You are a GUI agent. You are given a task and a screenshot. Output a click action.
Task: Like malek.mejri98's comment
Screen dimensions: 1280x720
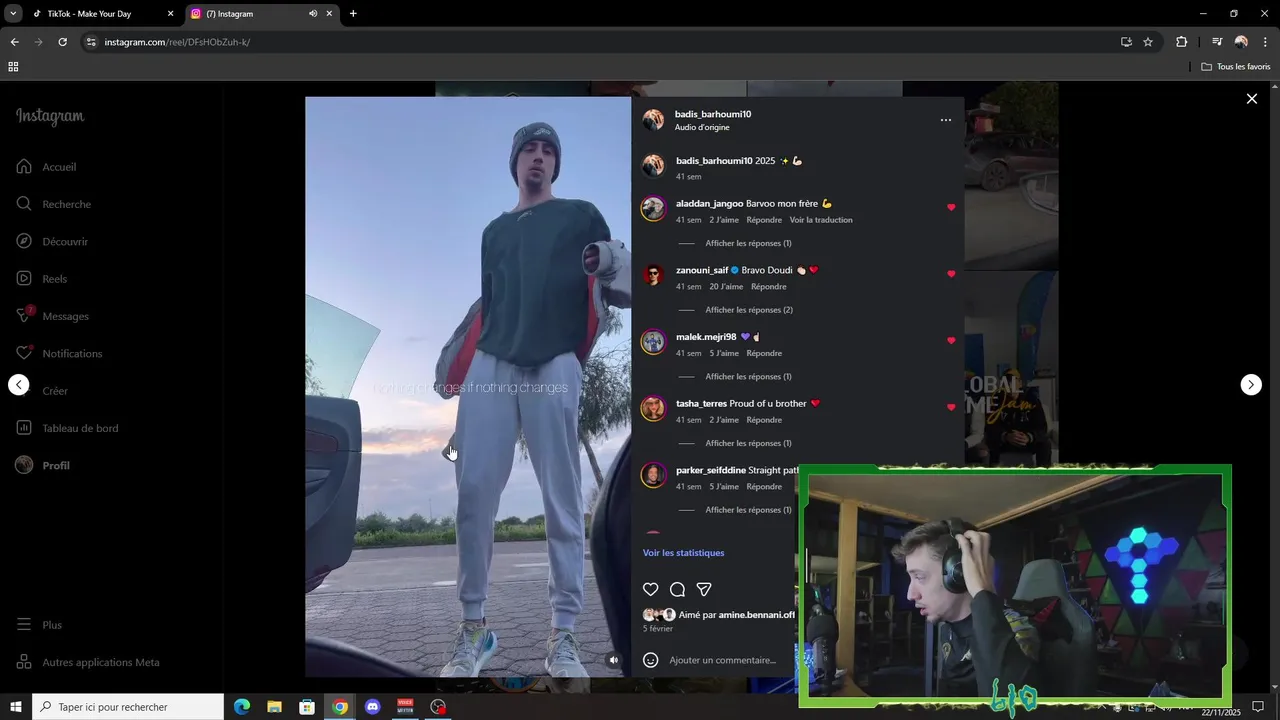pyautogui.click(x=951, y=341)
